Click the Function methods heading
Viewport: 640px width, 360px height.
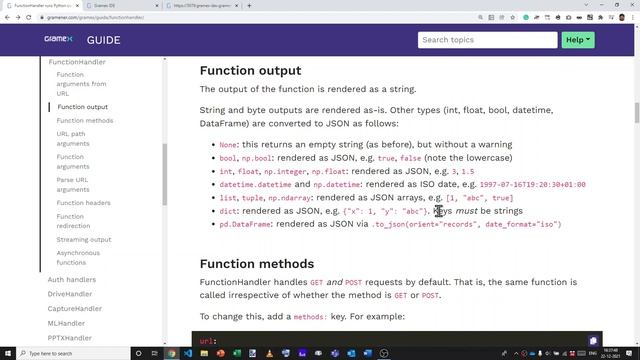(257, 264)
